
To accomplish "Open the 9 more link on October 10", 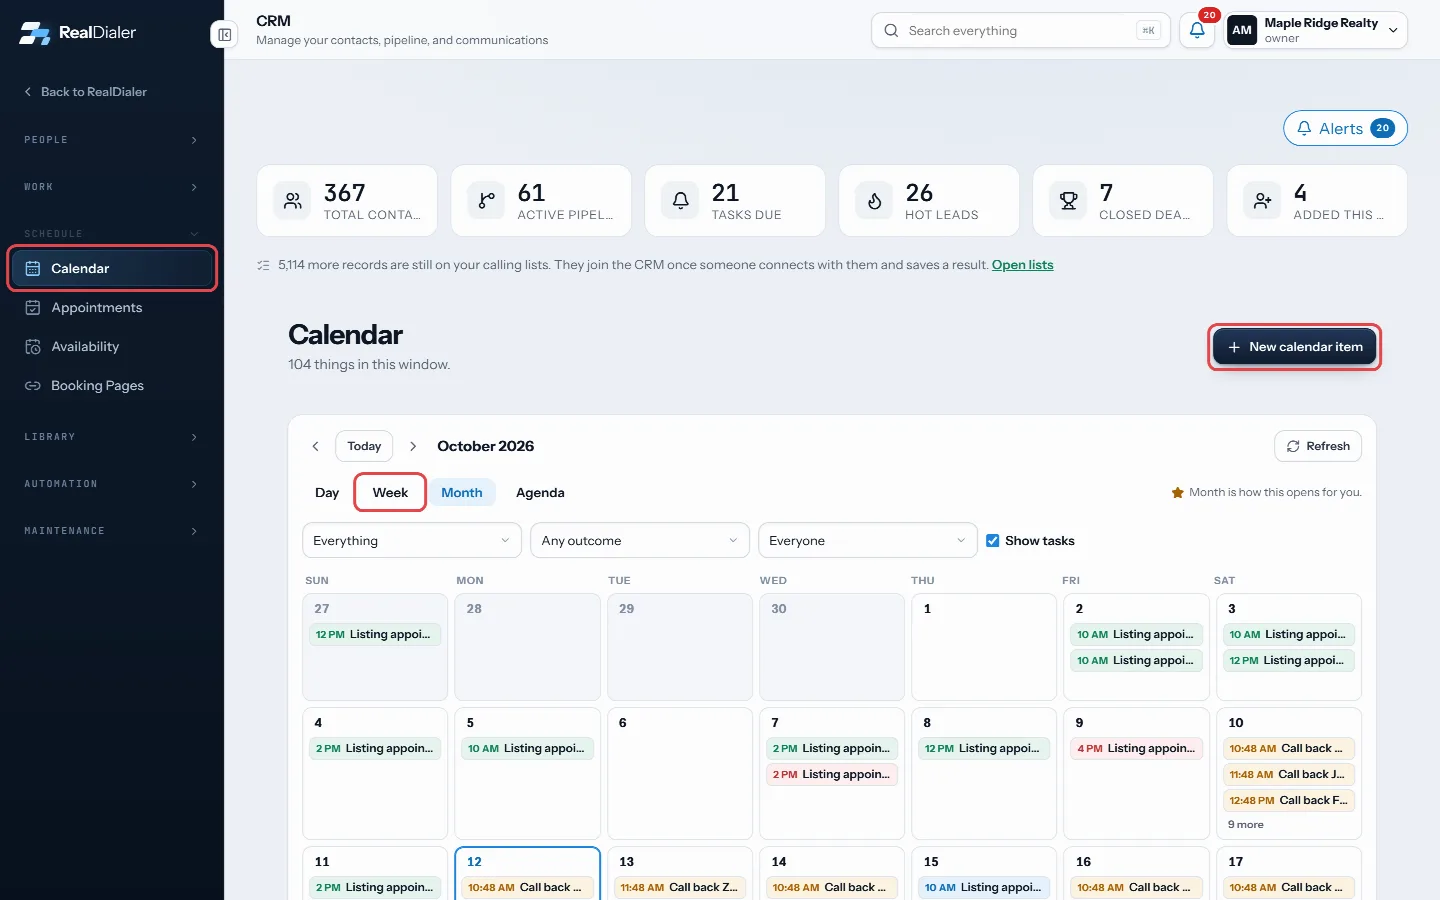I will click(x=1245, y=825).
